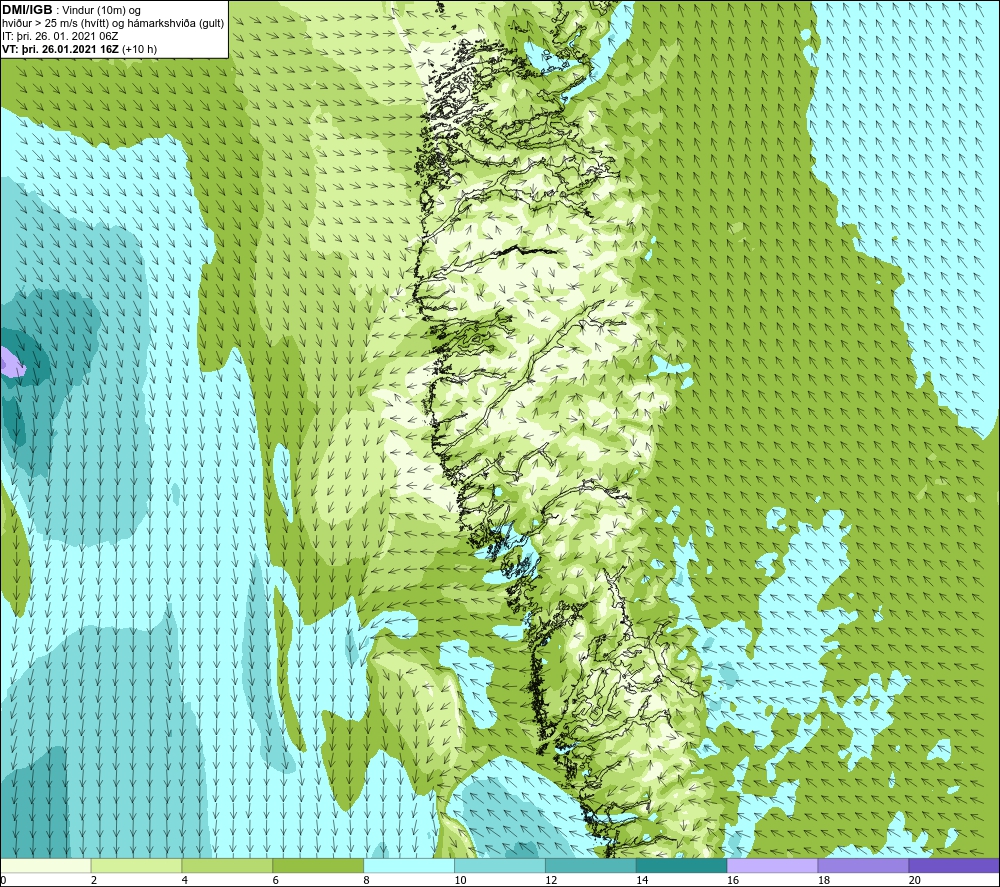Click the VT valid time line
This screenshot has width=1000, height=887.
[79, 49]
